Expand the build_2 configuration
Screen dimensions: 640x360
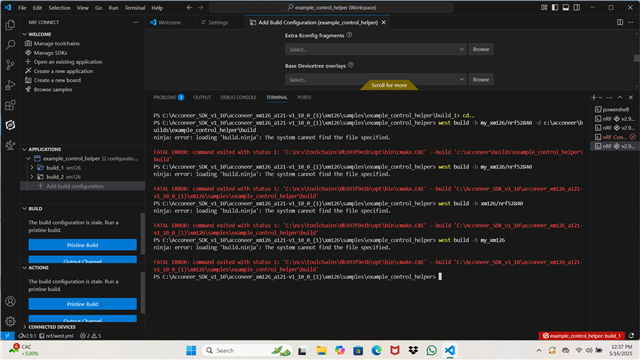coord(32,177)
